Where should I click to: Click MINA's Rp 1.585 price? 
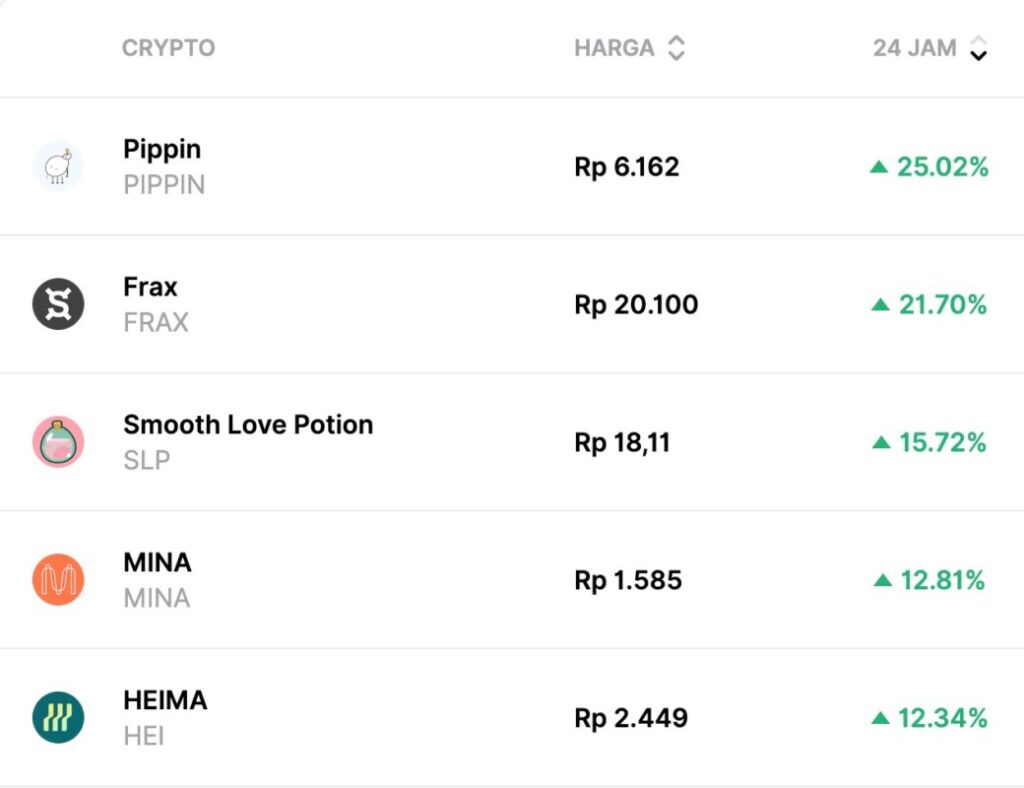click(x=628, y=581)
